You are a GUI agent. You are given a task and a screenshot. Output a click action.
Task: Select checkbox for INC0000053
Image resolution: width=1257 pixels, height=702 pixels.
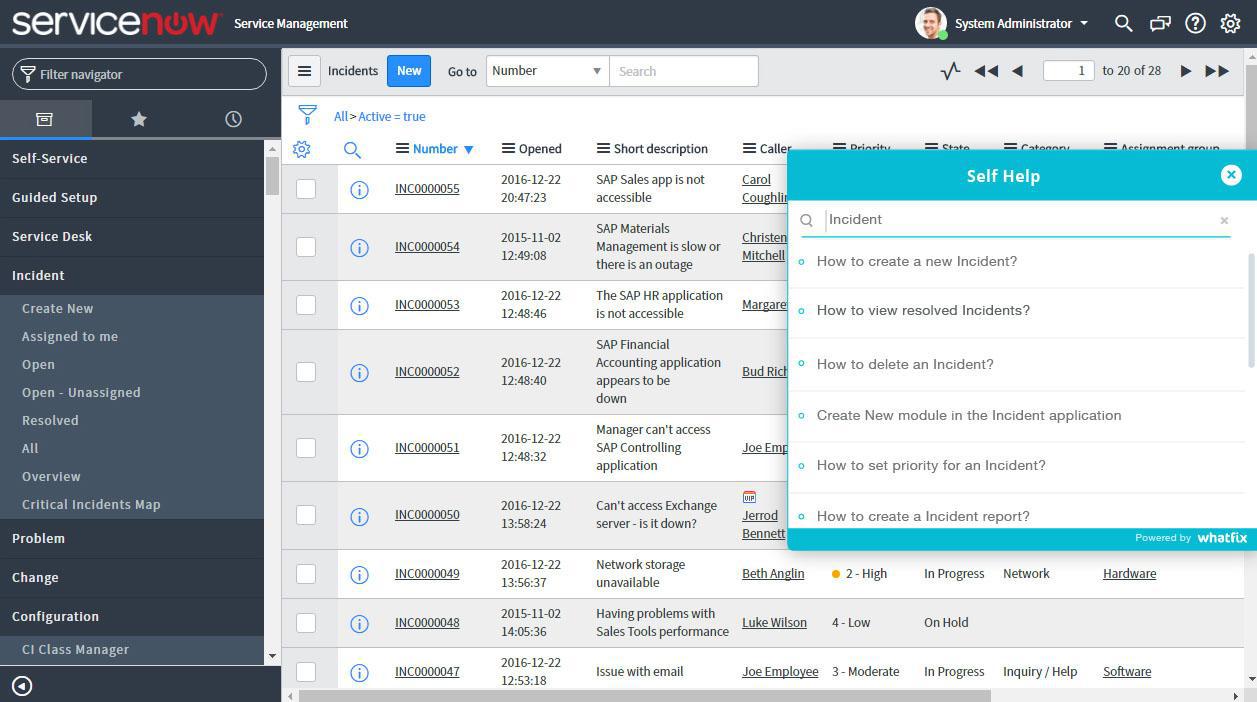coord(306,304)
